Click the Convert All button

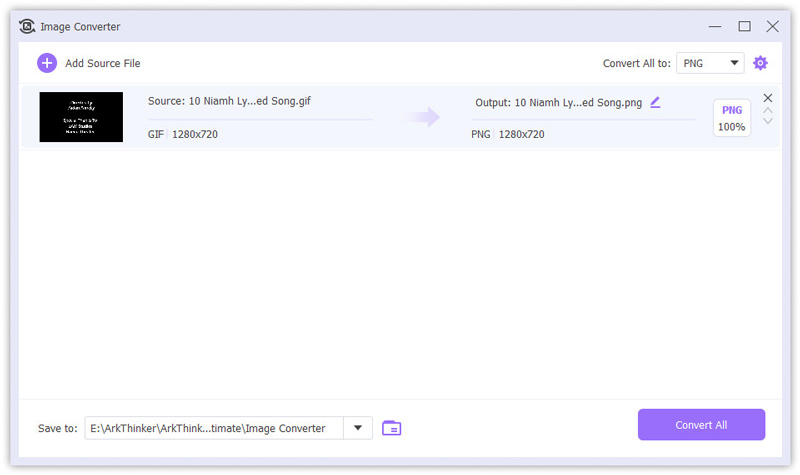701,424
